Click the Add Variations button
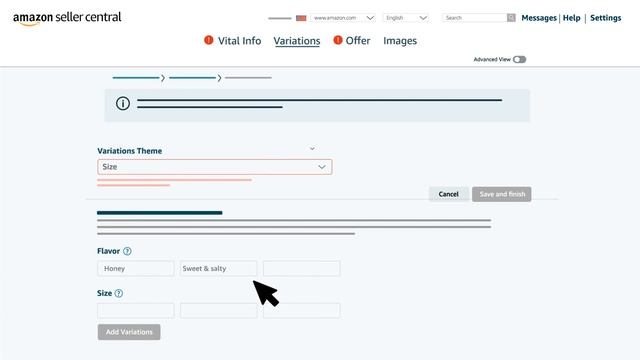 point(129,332)
